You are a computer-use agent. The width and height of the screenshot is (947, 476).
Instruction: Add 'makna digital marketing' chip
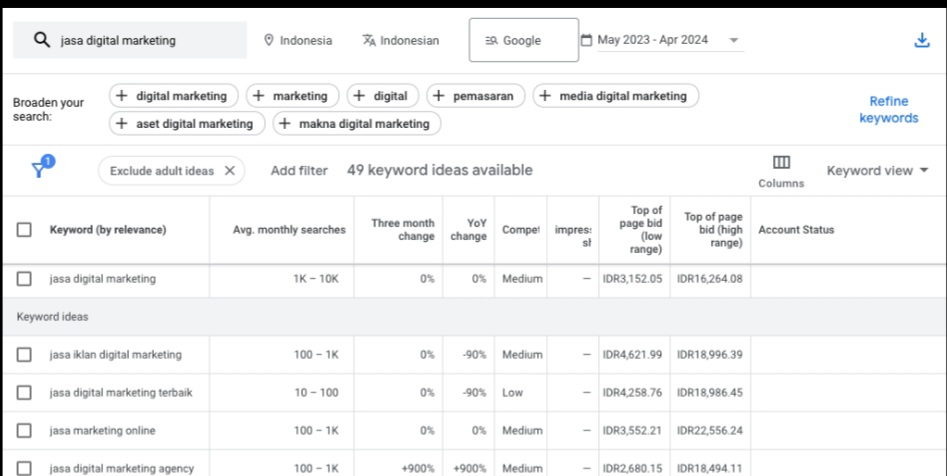point(356,124)
